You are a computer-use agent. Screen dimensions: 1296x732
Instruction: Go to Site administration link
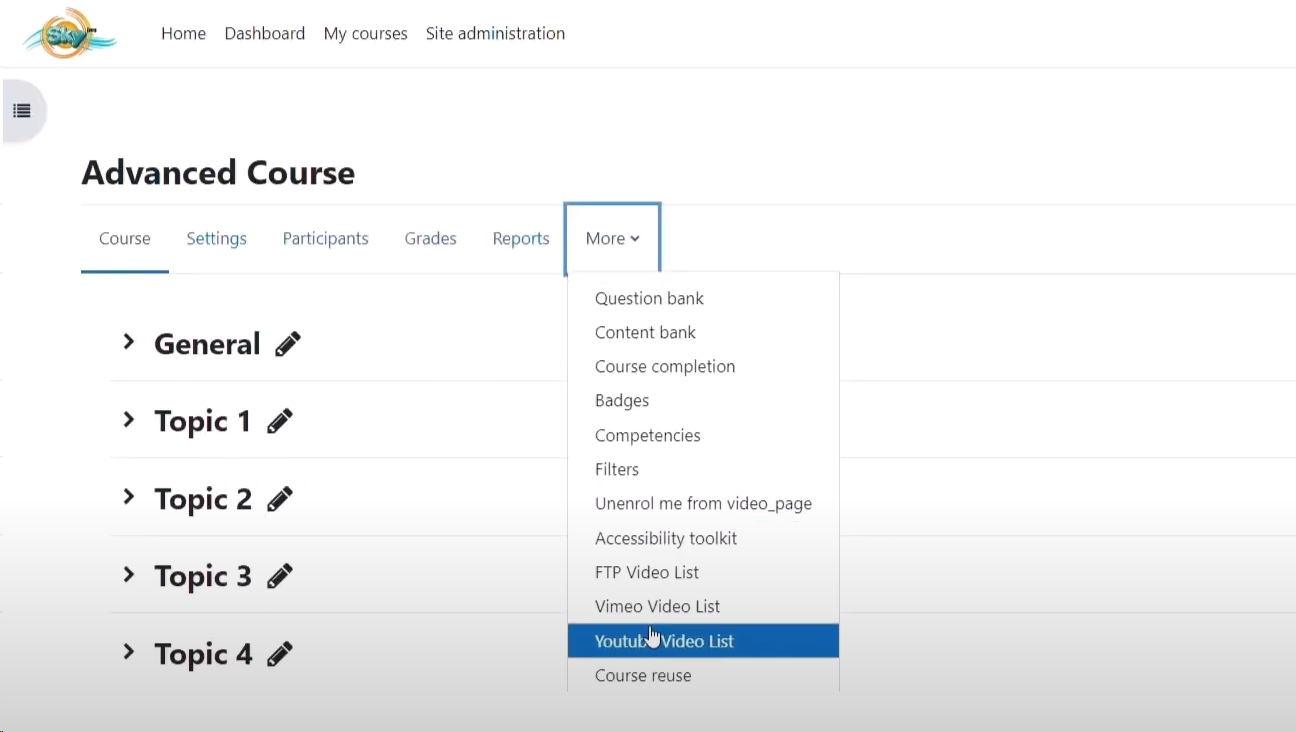495,33
